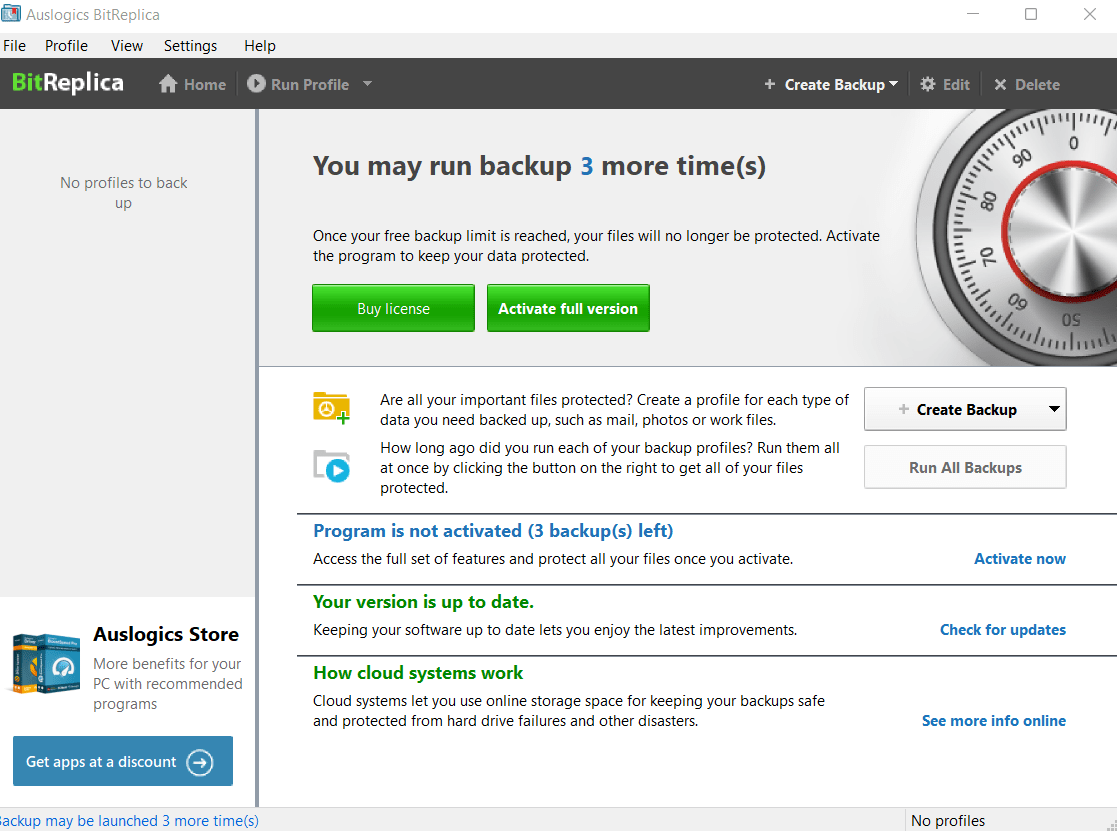Click Get apps at a discount button
Image resolution: width=1117 pixels, height=831 pixels.
[x=123, y=762]
